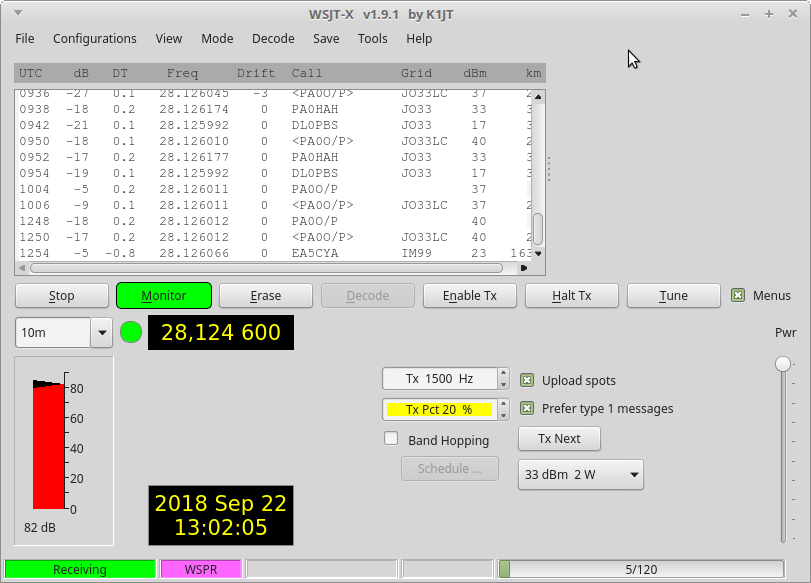811x583 pixels.
Task: Decrease Tx Pct with down arrow
Action: click(503, 415)
